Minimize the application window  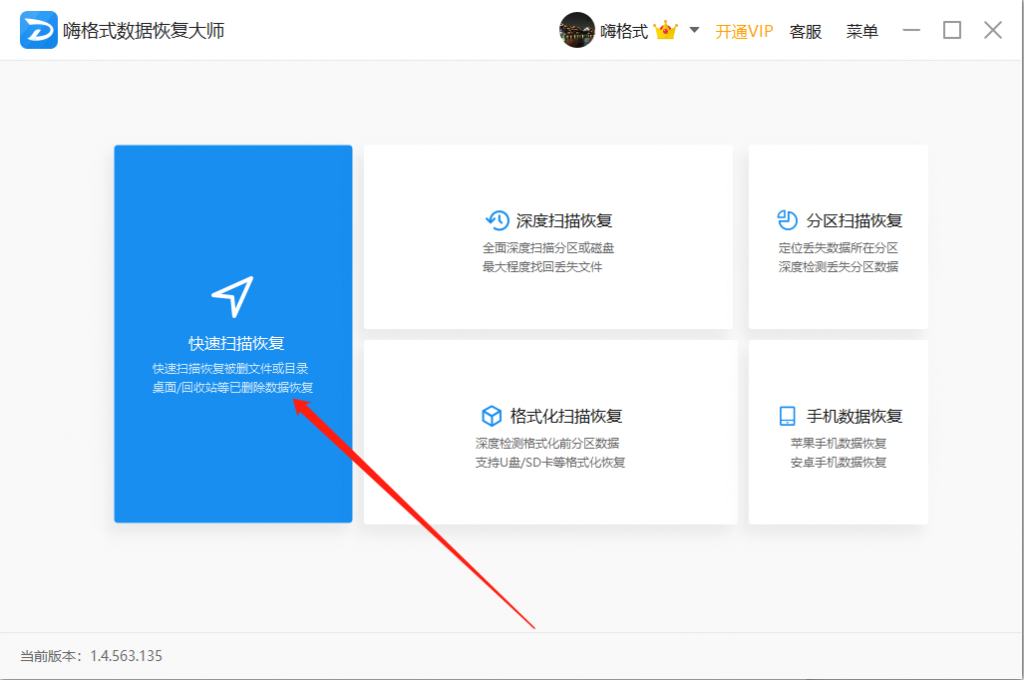coord(911,30)
